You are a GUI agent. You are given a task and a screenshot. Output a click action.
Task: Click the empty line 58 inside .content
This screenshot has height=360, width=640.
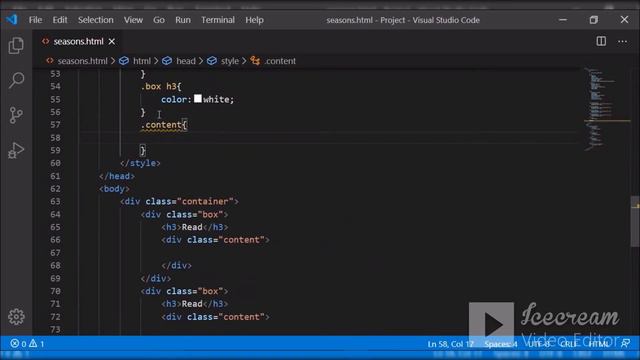pyautogui.click(x=327, y=138)
